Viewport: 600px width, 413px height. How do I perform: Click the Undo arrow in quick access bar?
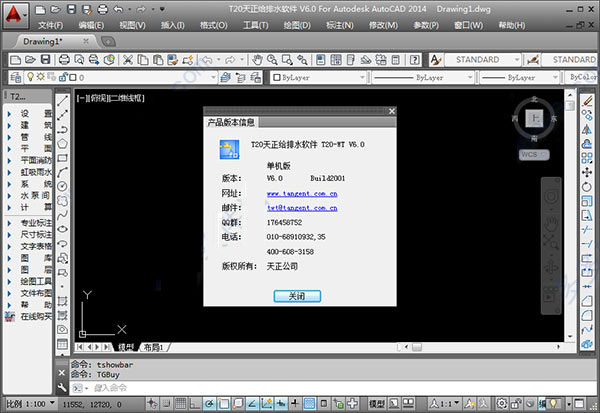click(118, 9)
